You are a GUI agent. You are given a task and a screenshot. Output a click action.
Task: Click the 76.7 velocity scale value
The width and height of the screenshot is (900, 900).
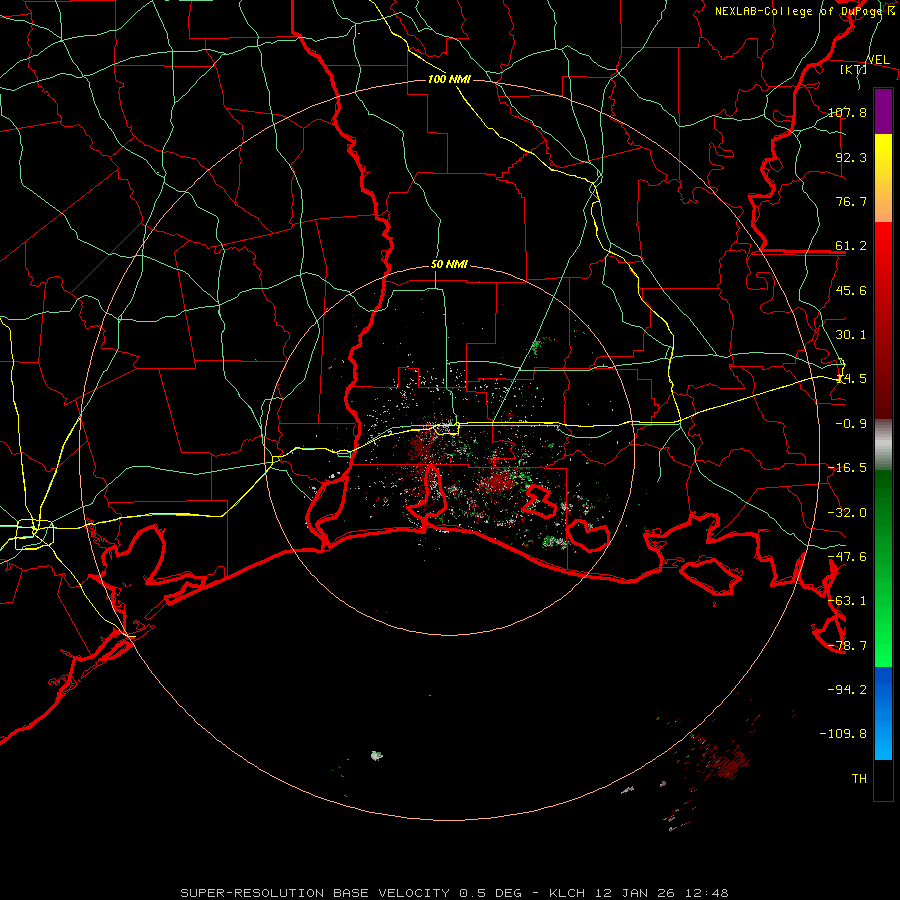tap(851, 201)
